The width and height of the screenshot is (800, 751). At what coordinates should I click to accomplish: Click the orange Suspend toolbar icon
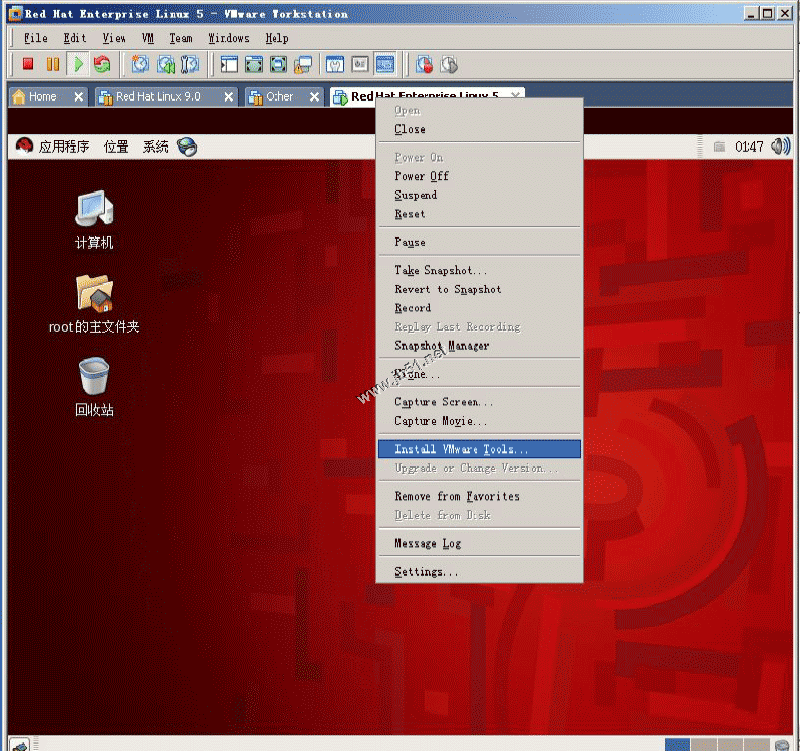(53, 64)
